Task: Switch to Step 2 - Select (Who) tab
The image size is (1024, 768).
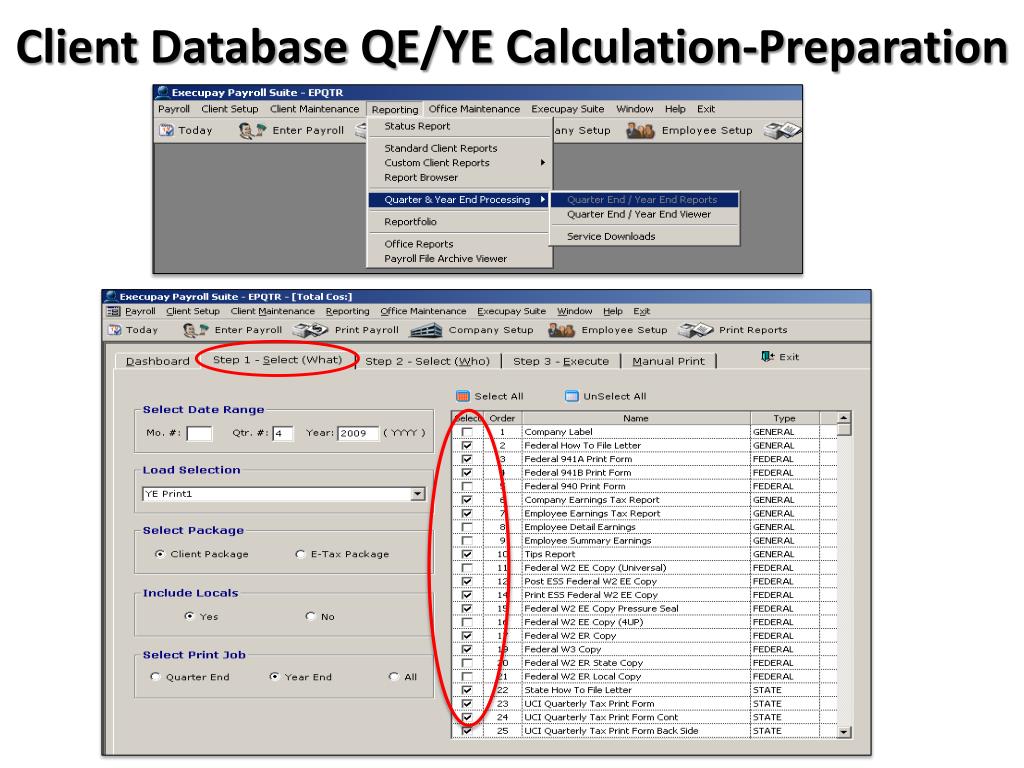Action: (x=427, y=361)
